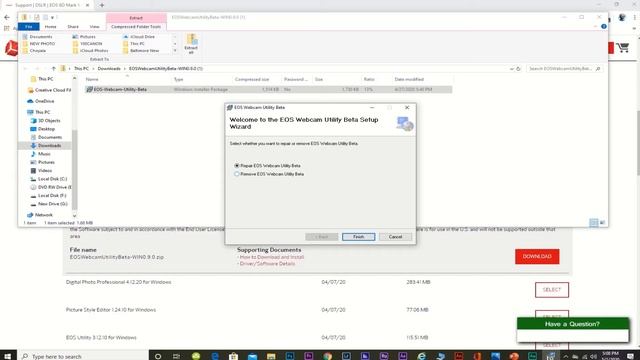Click Cortana circle icon on taskbar
Viewport: 640px width, 360px height.
point(158,356)
